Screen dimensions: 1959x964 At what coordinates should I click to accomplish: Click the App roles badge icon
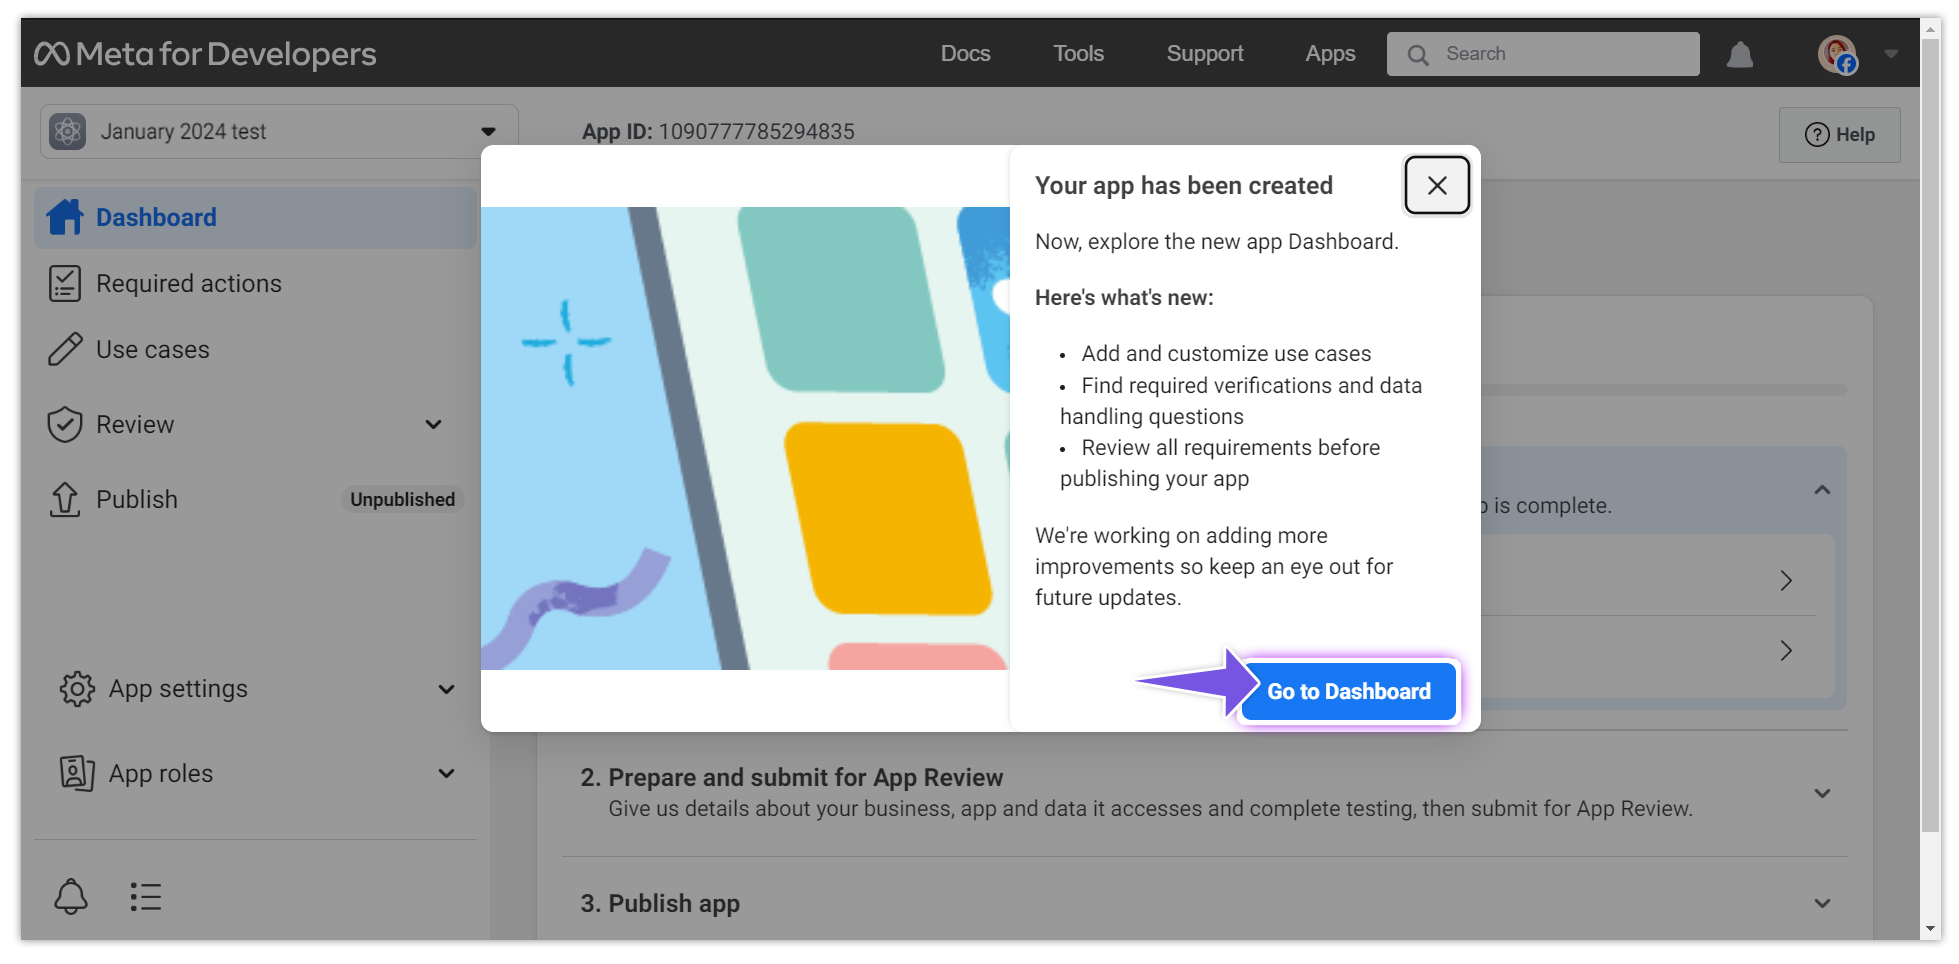tap(78, 773)
